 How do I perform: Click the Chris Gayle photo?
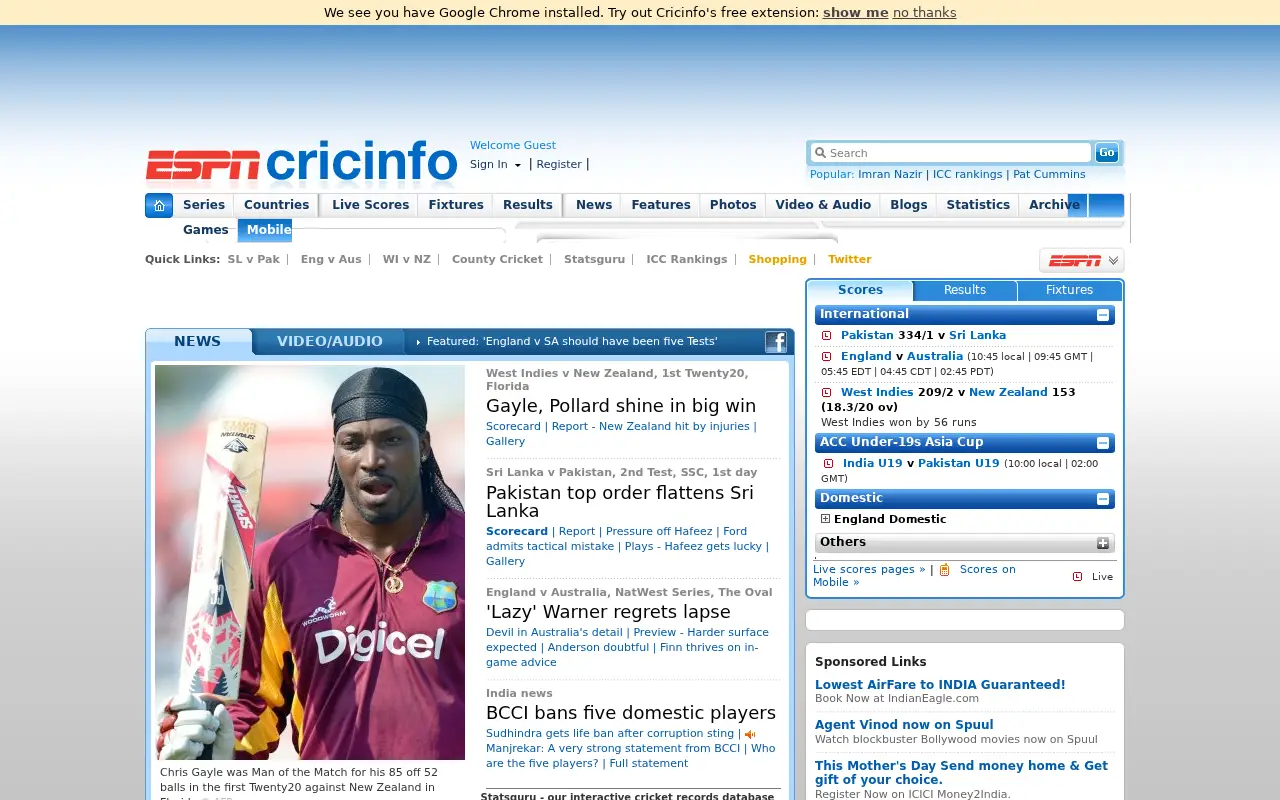[310, 562]
